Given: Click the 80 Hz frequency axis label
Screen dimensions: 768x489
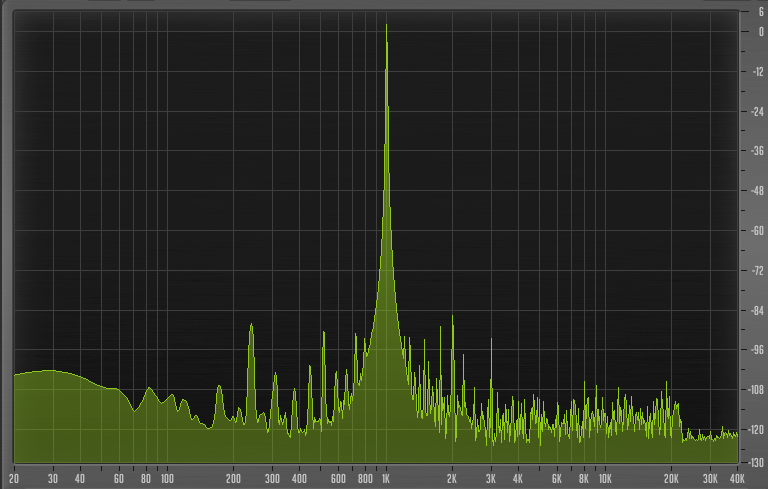Looking at the screenshot, I should pos(146,479).
